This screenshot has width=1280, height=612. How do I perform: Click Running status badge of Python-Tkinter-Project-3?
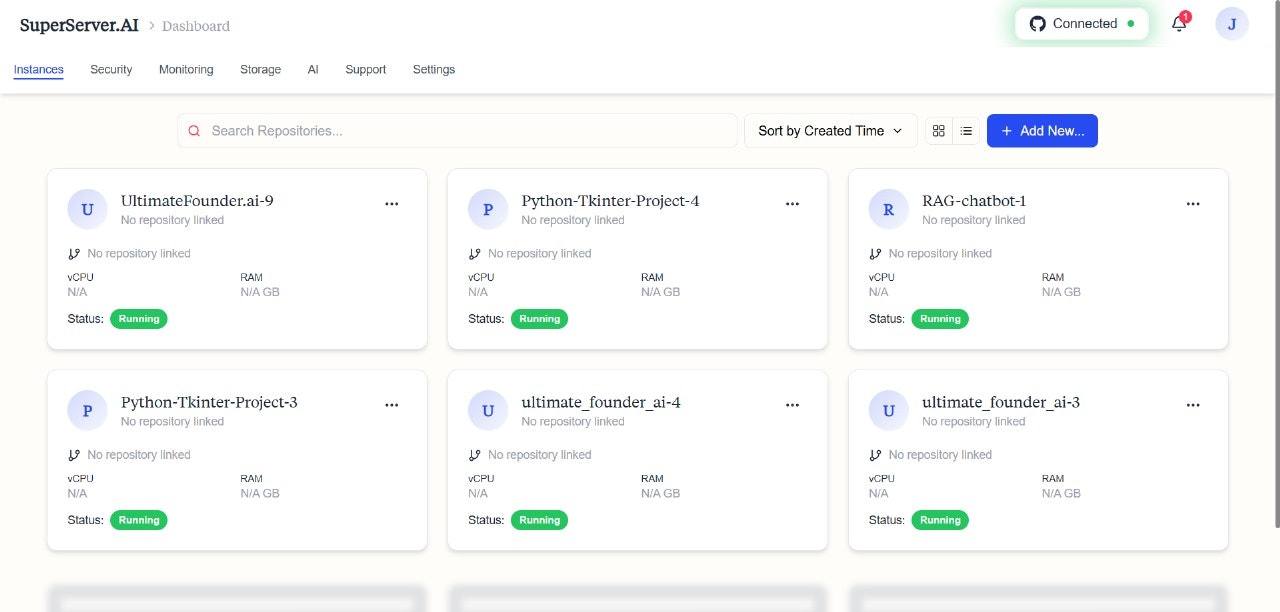pos(139,520)
